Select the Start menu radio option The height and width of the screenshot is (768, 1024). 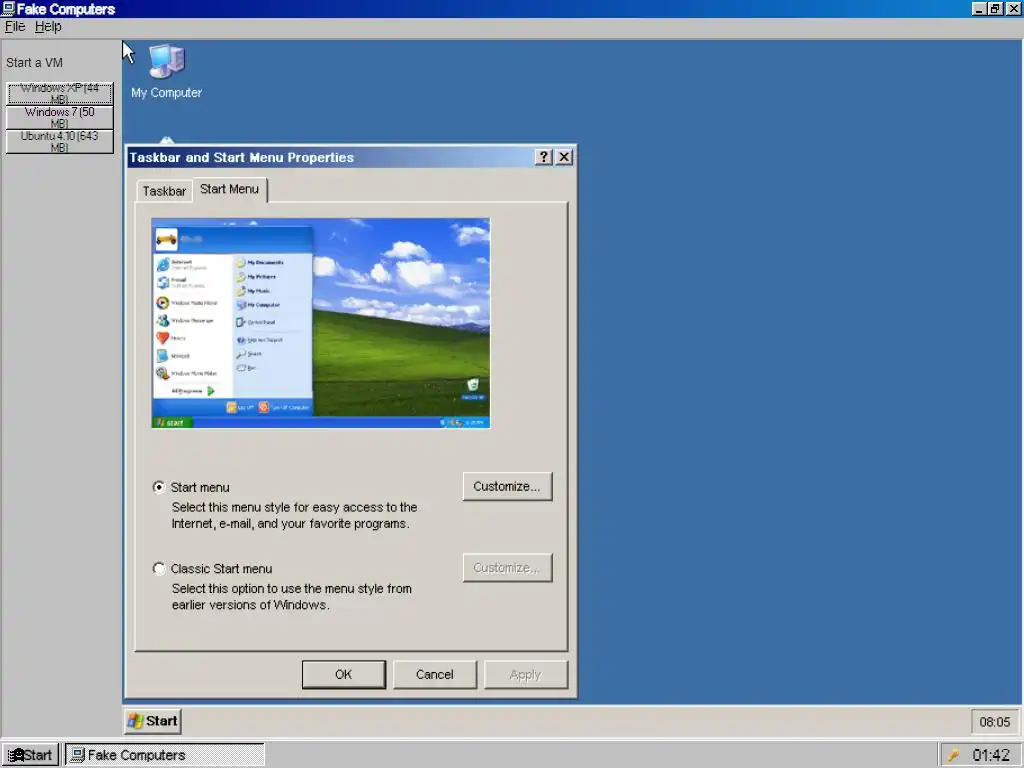(x=159, y=487)
